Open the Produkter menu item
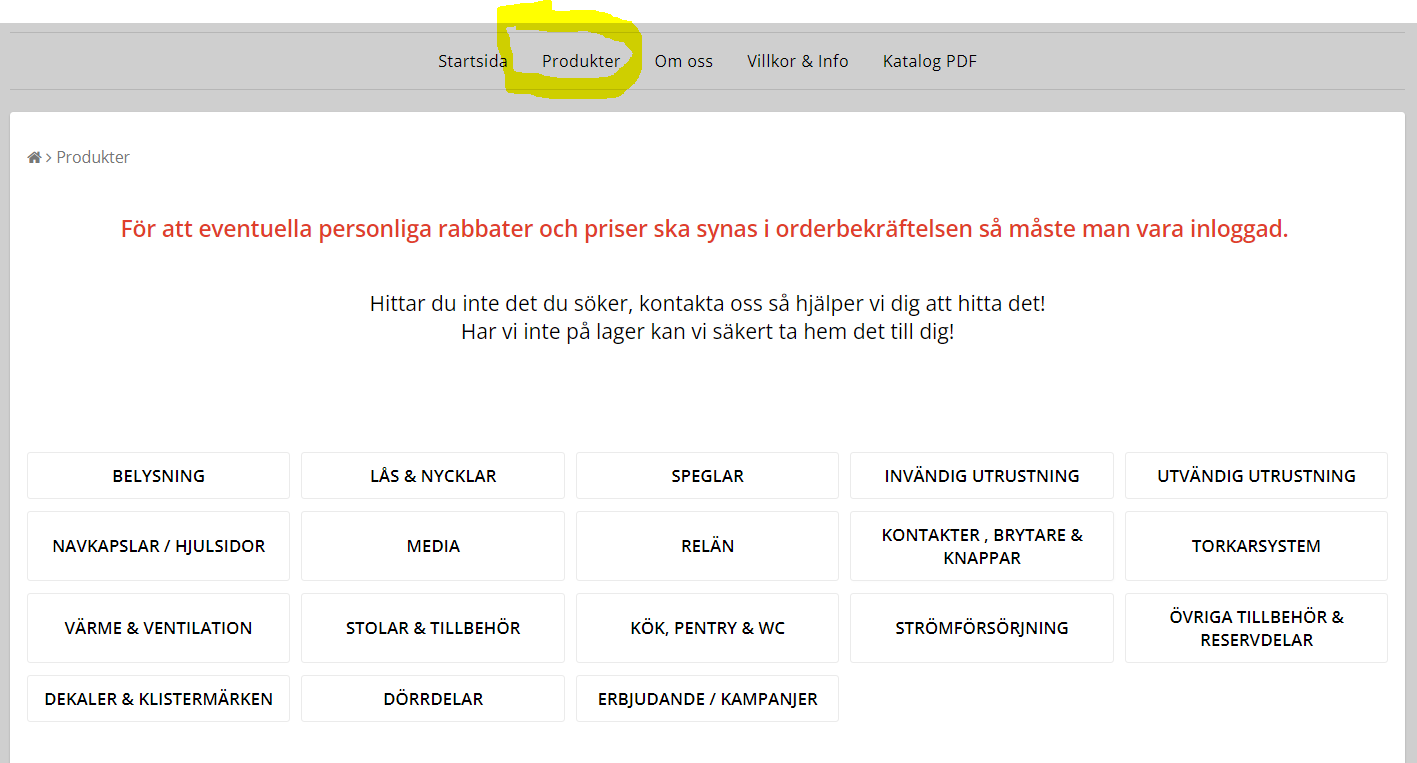 point(581,61)
